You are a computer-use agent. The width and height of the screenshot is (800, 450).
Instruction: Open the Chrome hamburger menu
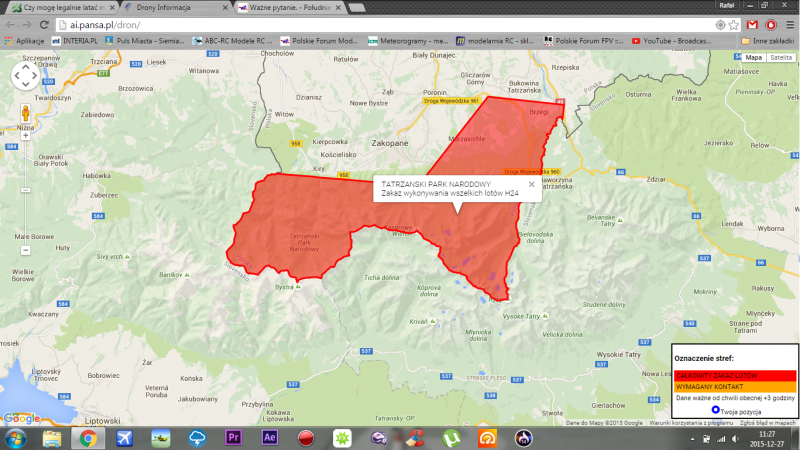pos(789,23)
